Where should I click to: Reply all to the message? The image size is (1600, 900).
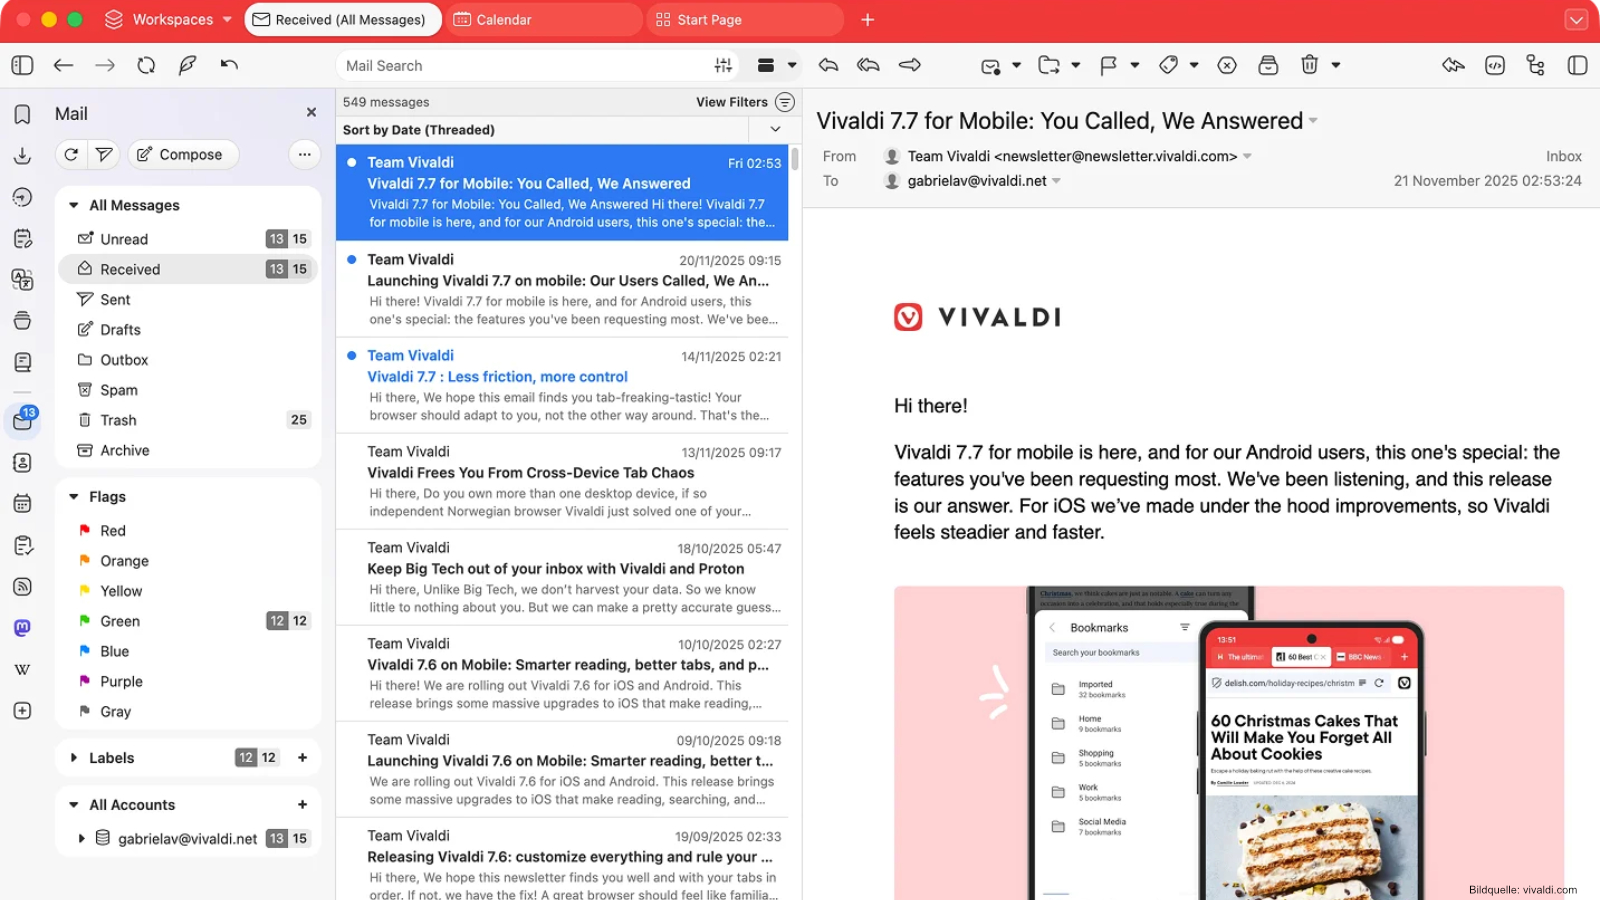coord(868,65)
